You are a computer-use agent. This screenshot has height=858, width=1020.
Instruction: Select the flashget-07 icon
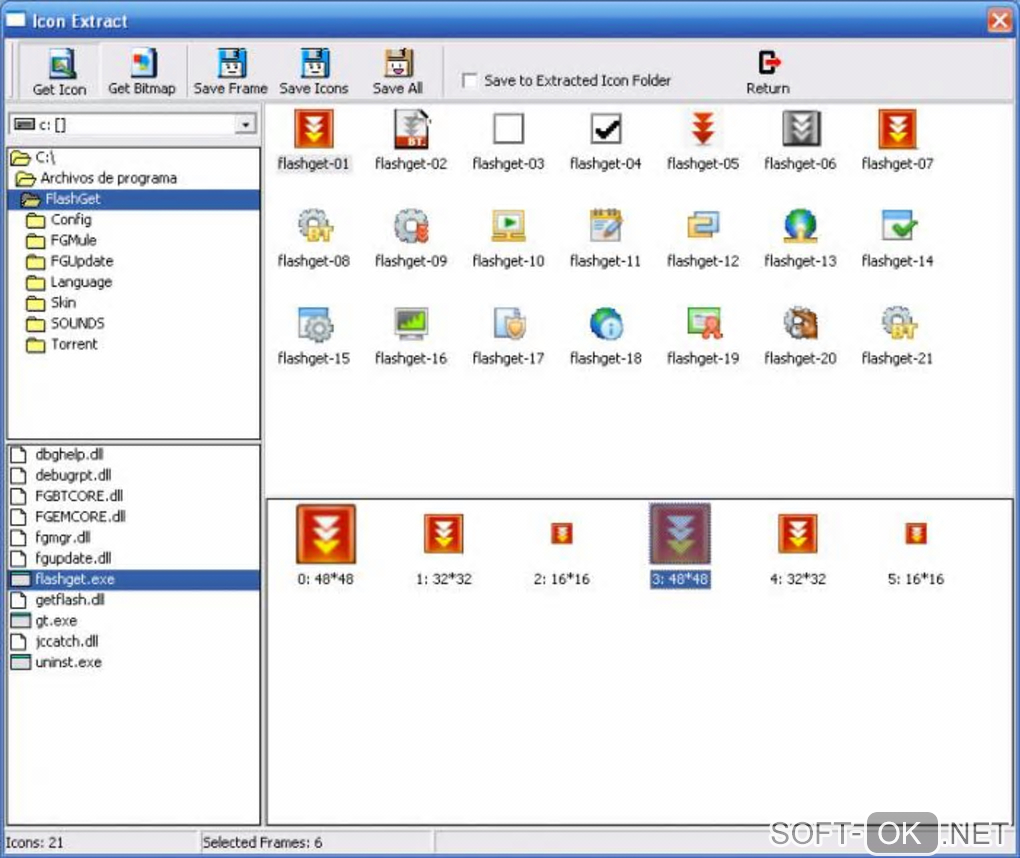[897, 140]
